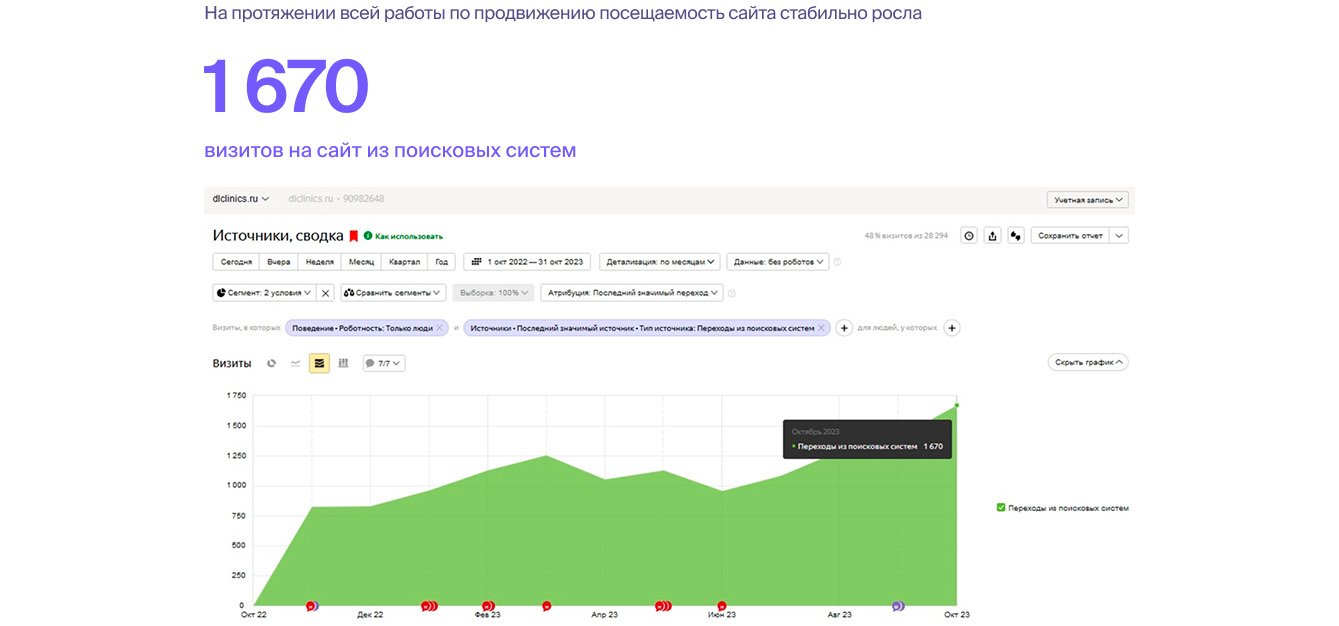The image size is (1339, 626).
Task: Click the purple annotation marker after Авг 23
Action: (898, 606)
